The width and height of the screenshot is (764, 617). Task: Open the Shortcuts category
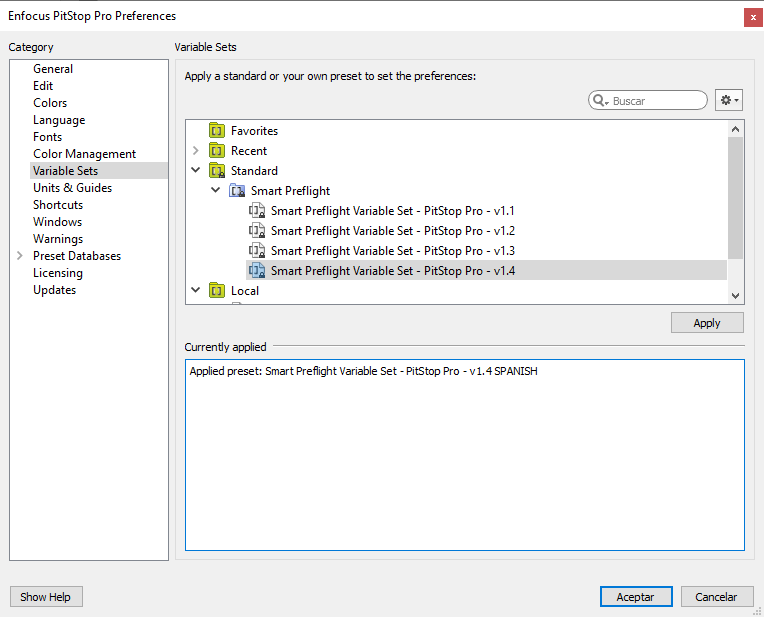58,205
